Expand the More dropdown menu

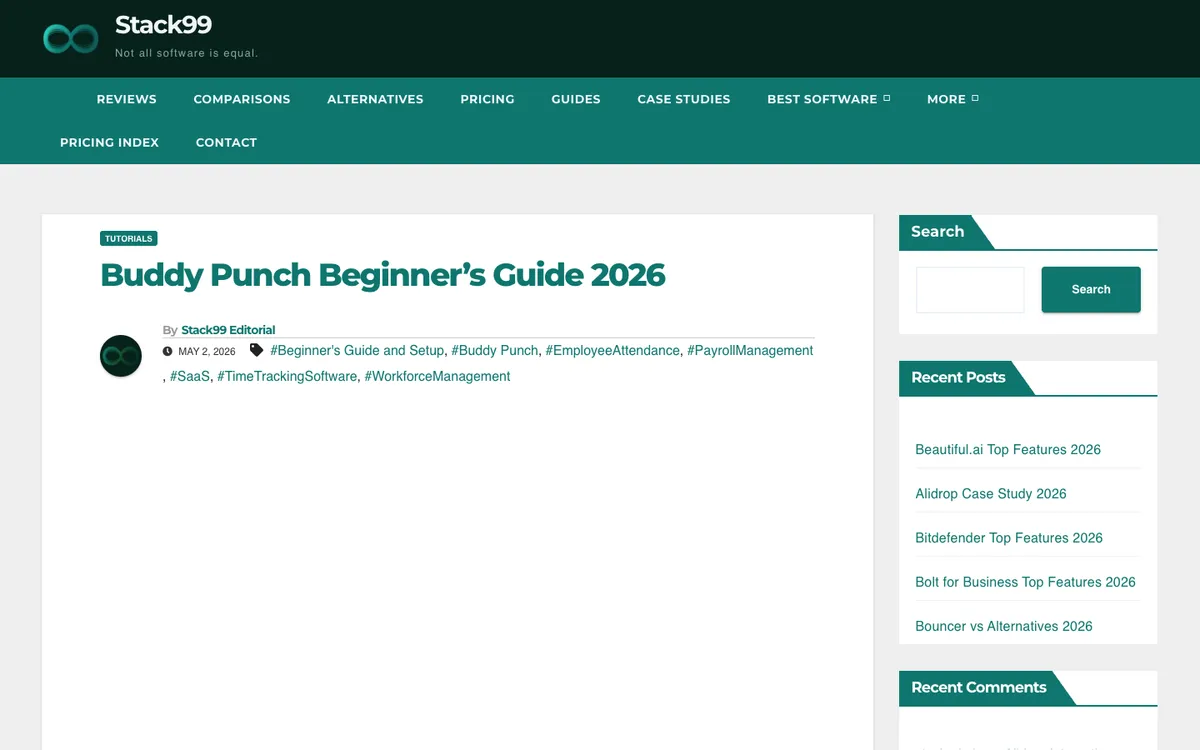[x=953, y=99]
